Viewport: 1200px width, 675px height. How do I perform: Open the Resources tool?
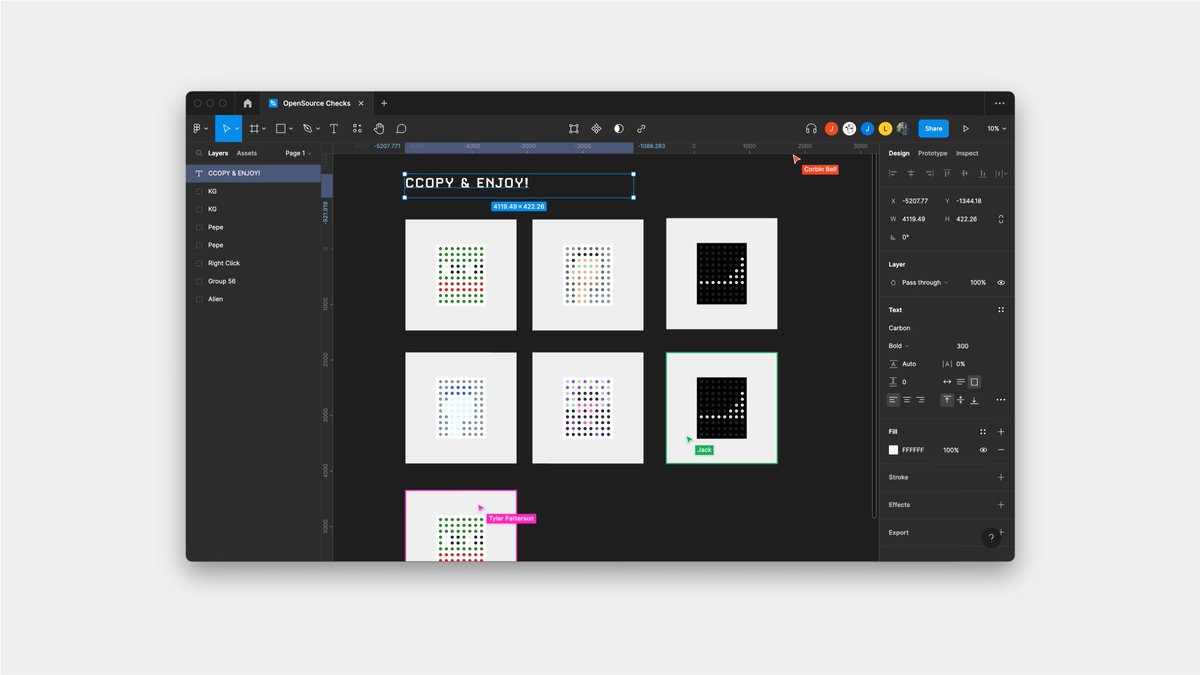[x=357, y=129]
